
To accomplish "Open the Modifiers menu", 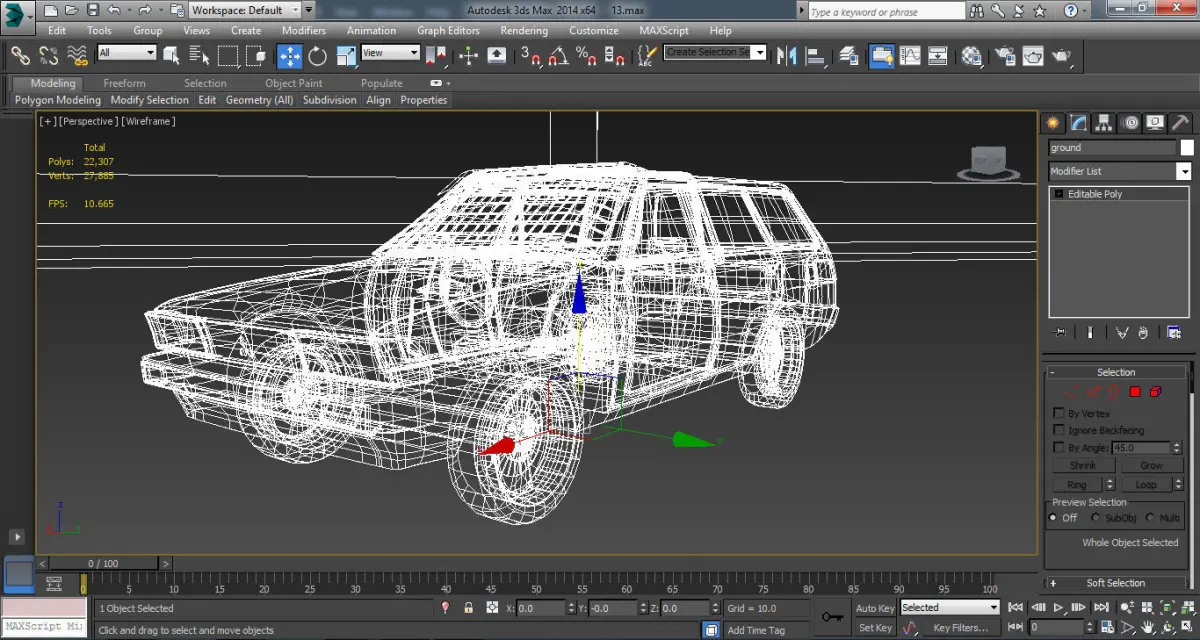I will [304, 31].
